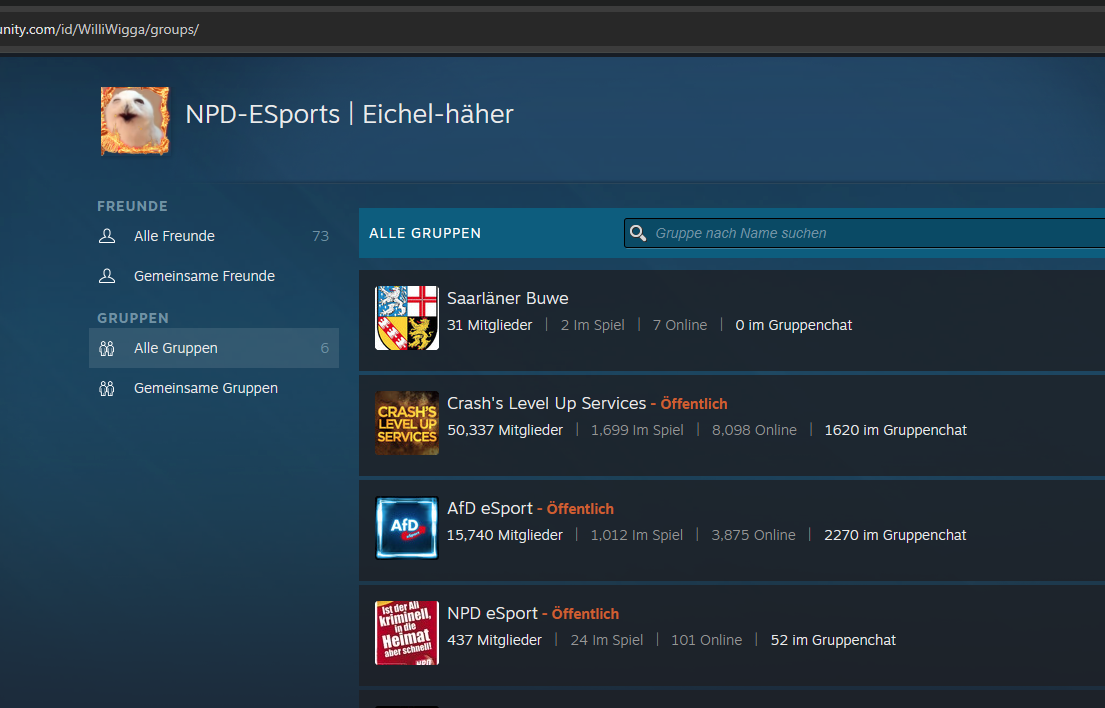Open the Crash's Level Up Services name link
1105x708 pixels.
point(546,403)
